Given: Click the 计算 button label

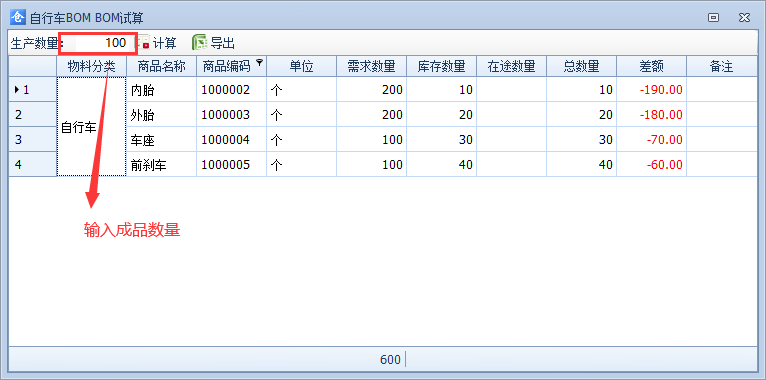Looking at the screenshot, I should tap(165, 43).
